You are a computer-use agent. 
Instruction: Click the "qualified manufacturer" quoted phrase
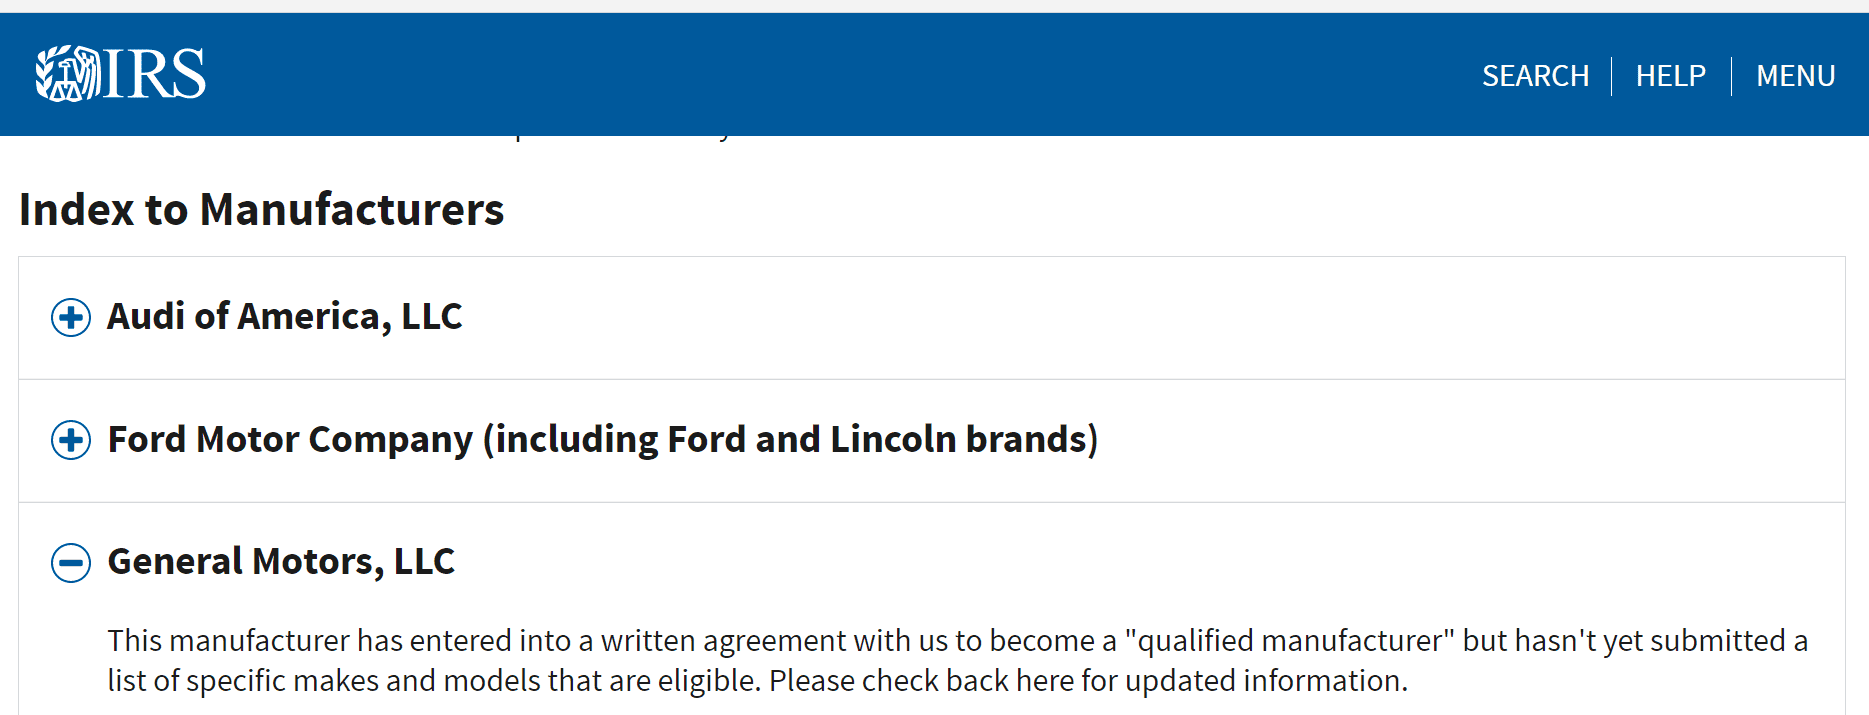(x=1289, y=641)
